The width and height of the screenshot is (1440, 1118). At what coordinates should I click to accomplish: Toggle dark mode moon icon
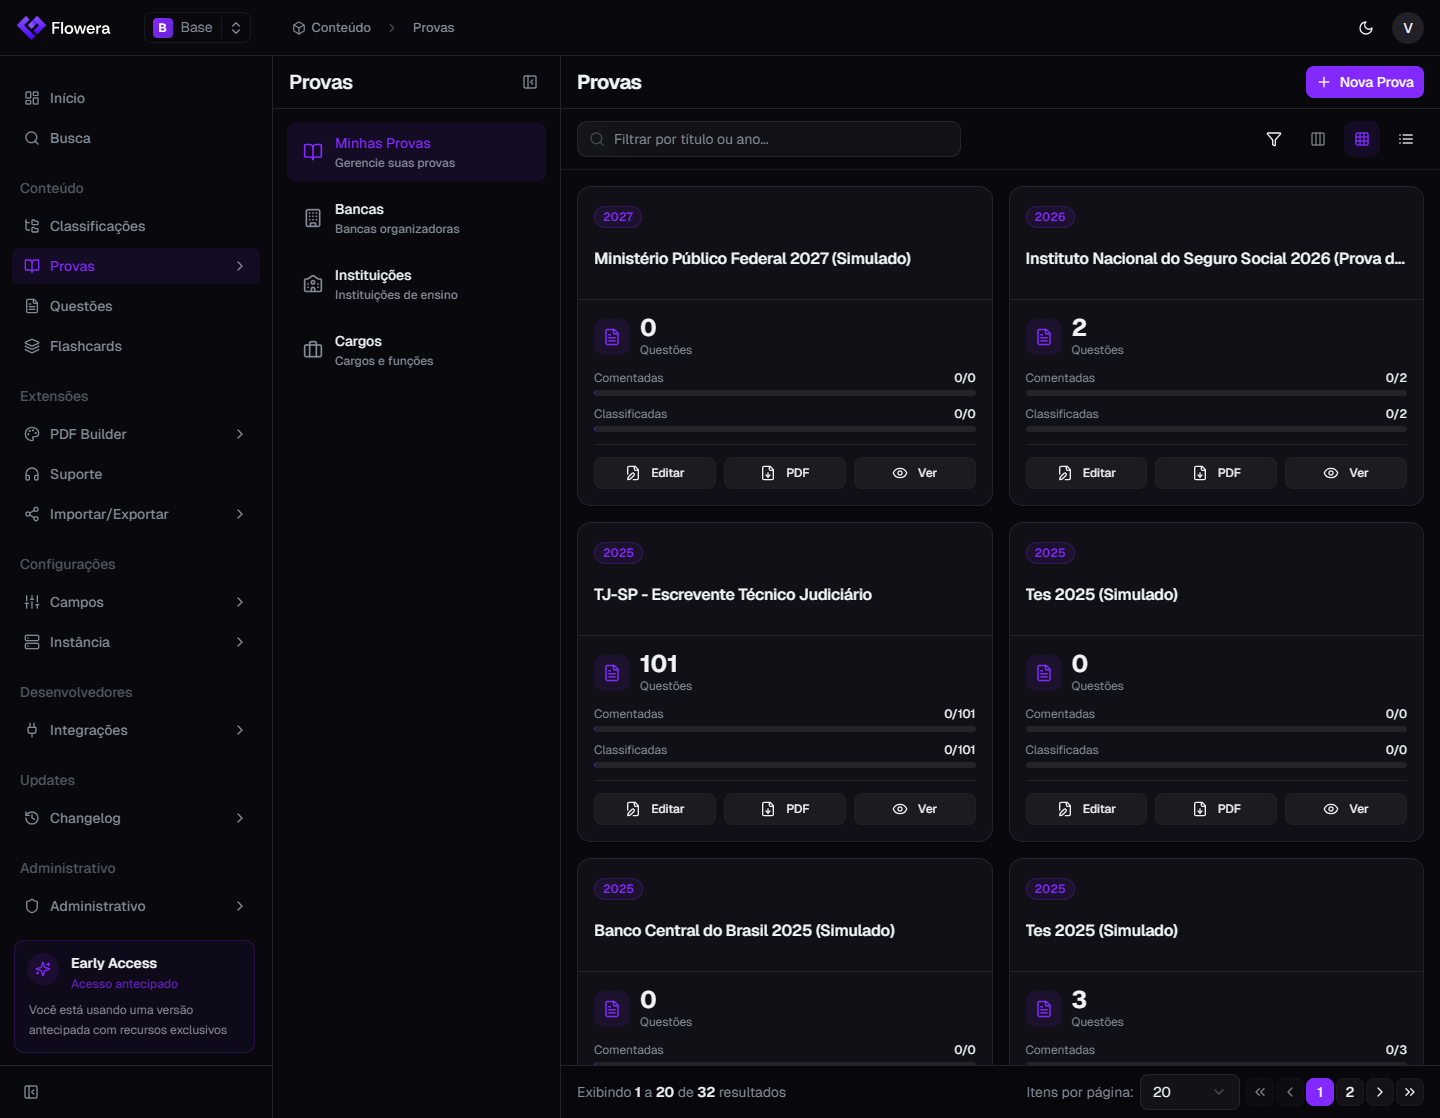tap(1366, 28)
